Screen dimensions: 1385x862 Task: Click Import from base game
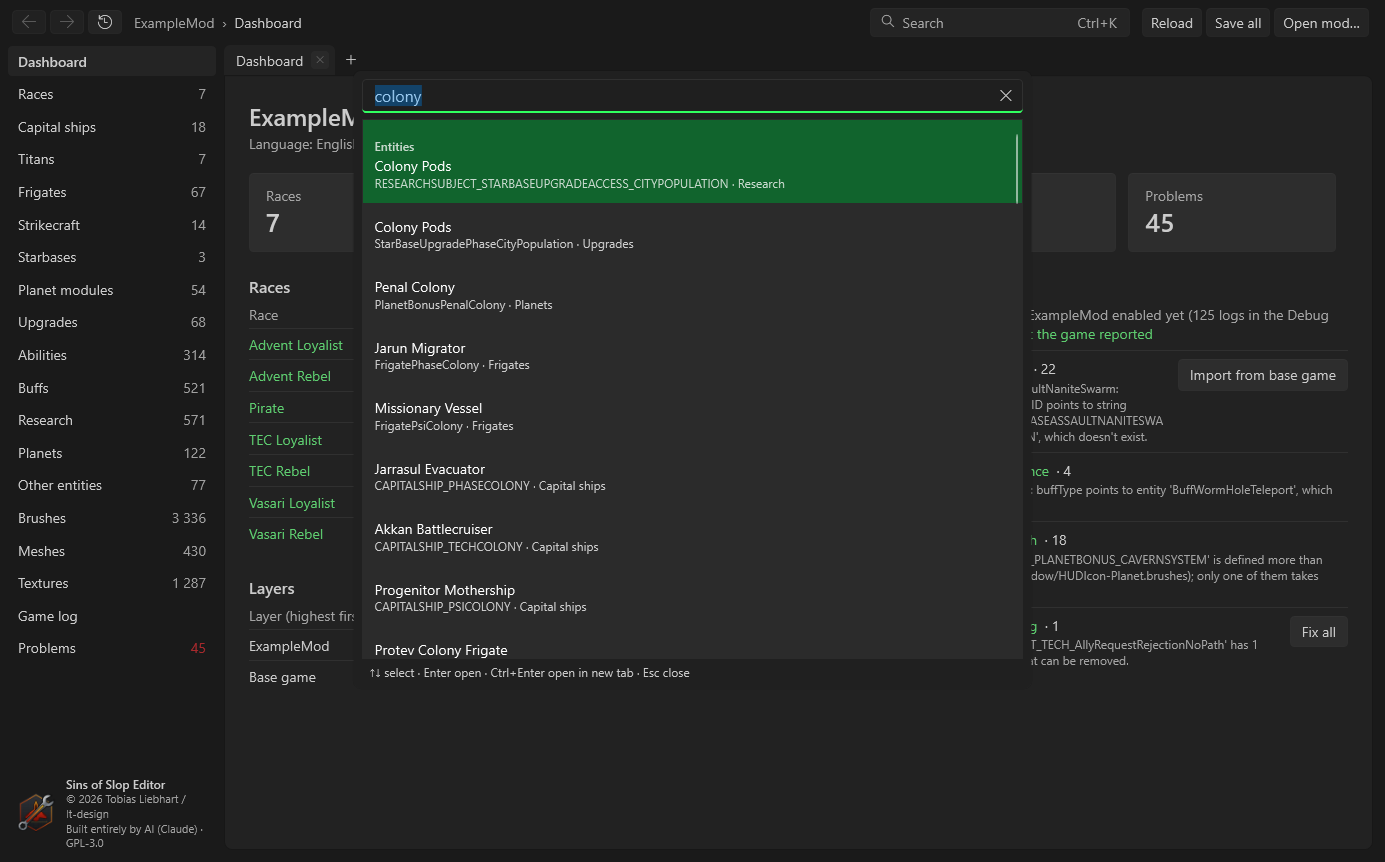pyautogui.click(x=1263, y=375)
